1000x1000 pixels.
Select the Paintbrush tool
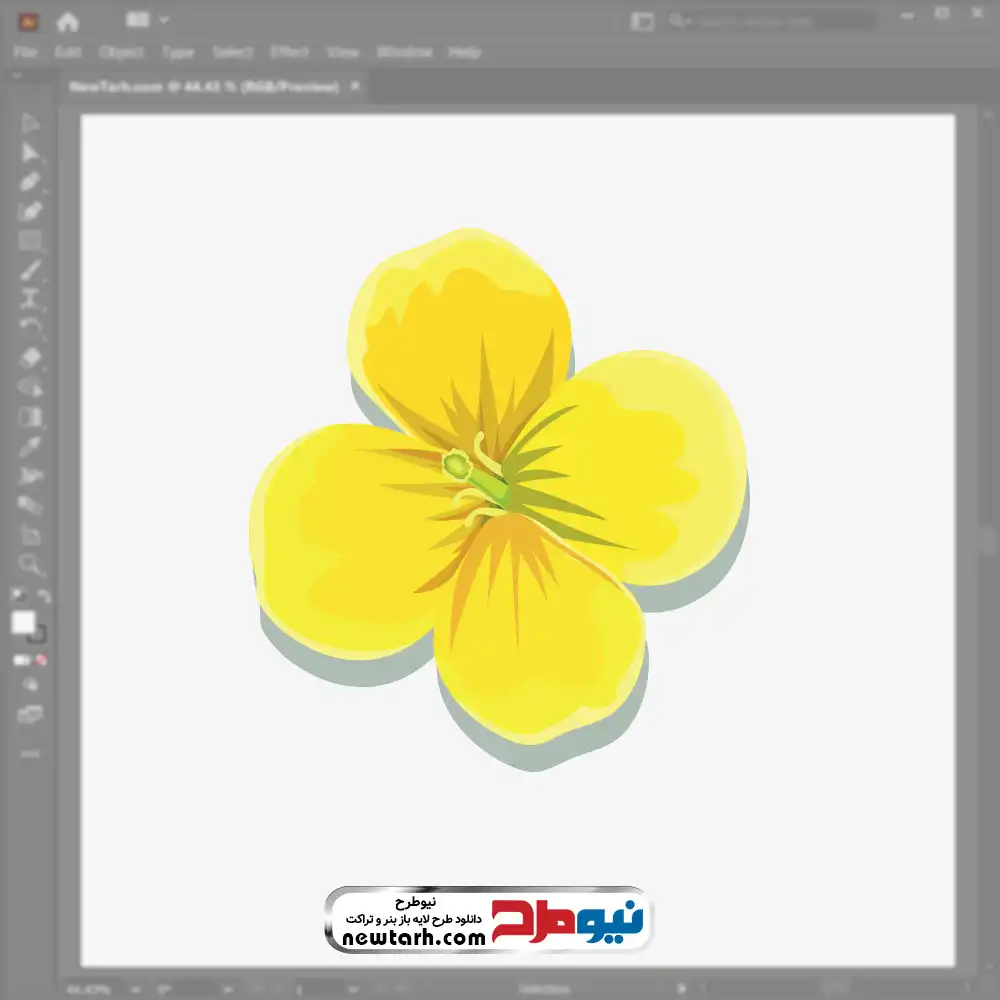[30, 269]
